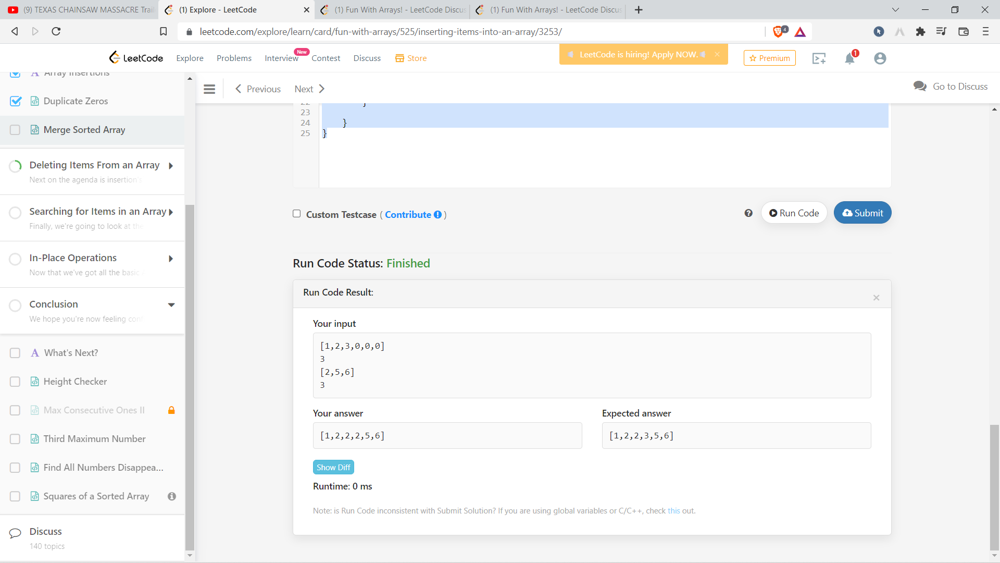Expand the Deleting Items From an Array chapter
Screen dimensions: 1000x563
[171, 166]
